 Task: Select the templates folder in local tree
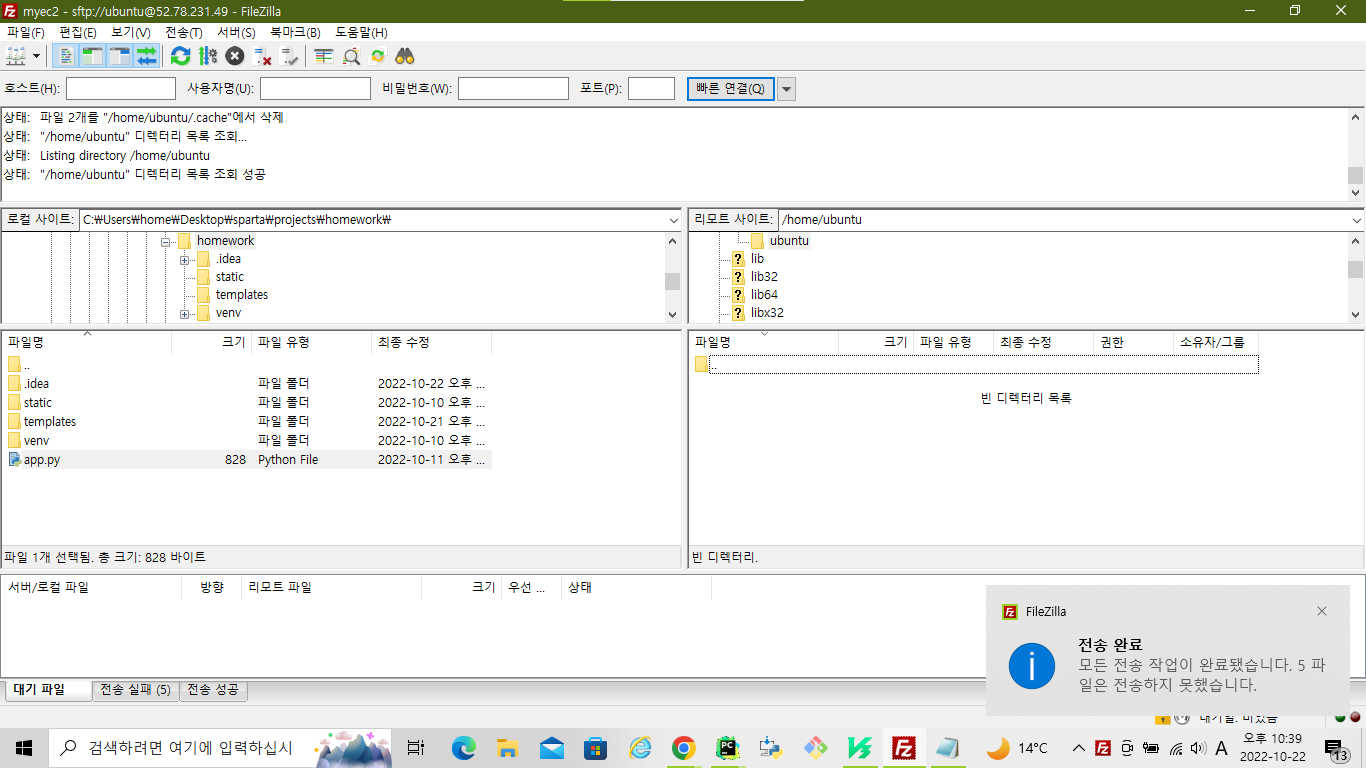(242, 295)
